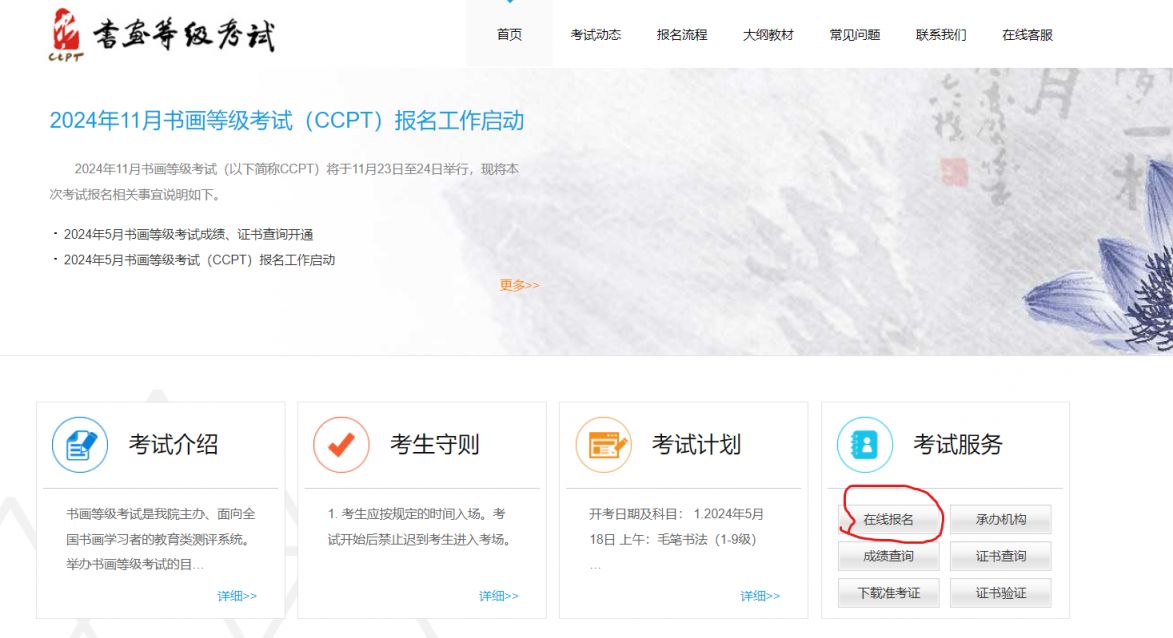This screenshot has height=638, width=1173.
Task: Click the 考生守则 rule text
Action: (x=421, y=527)
